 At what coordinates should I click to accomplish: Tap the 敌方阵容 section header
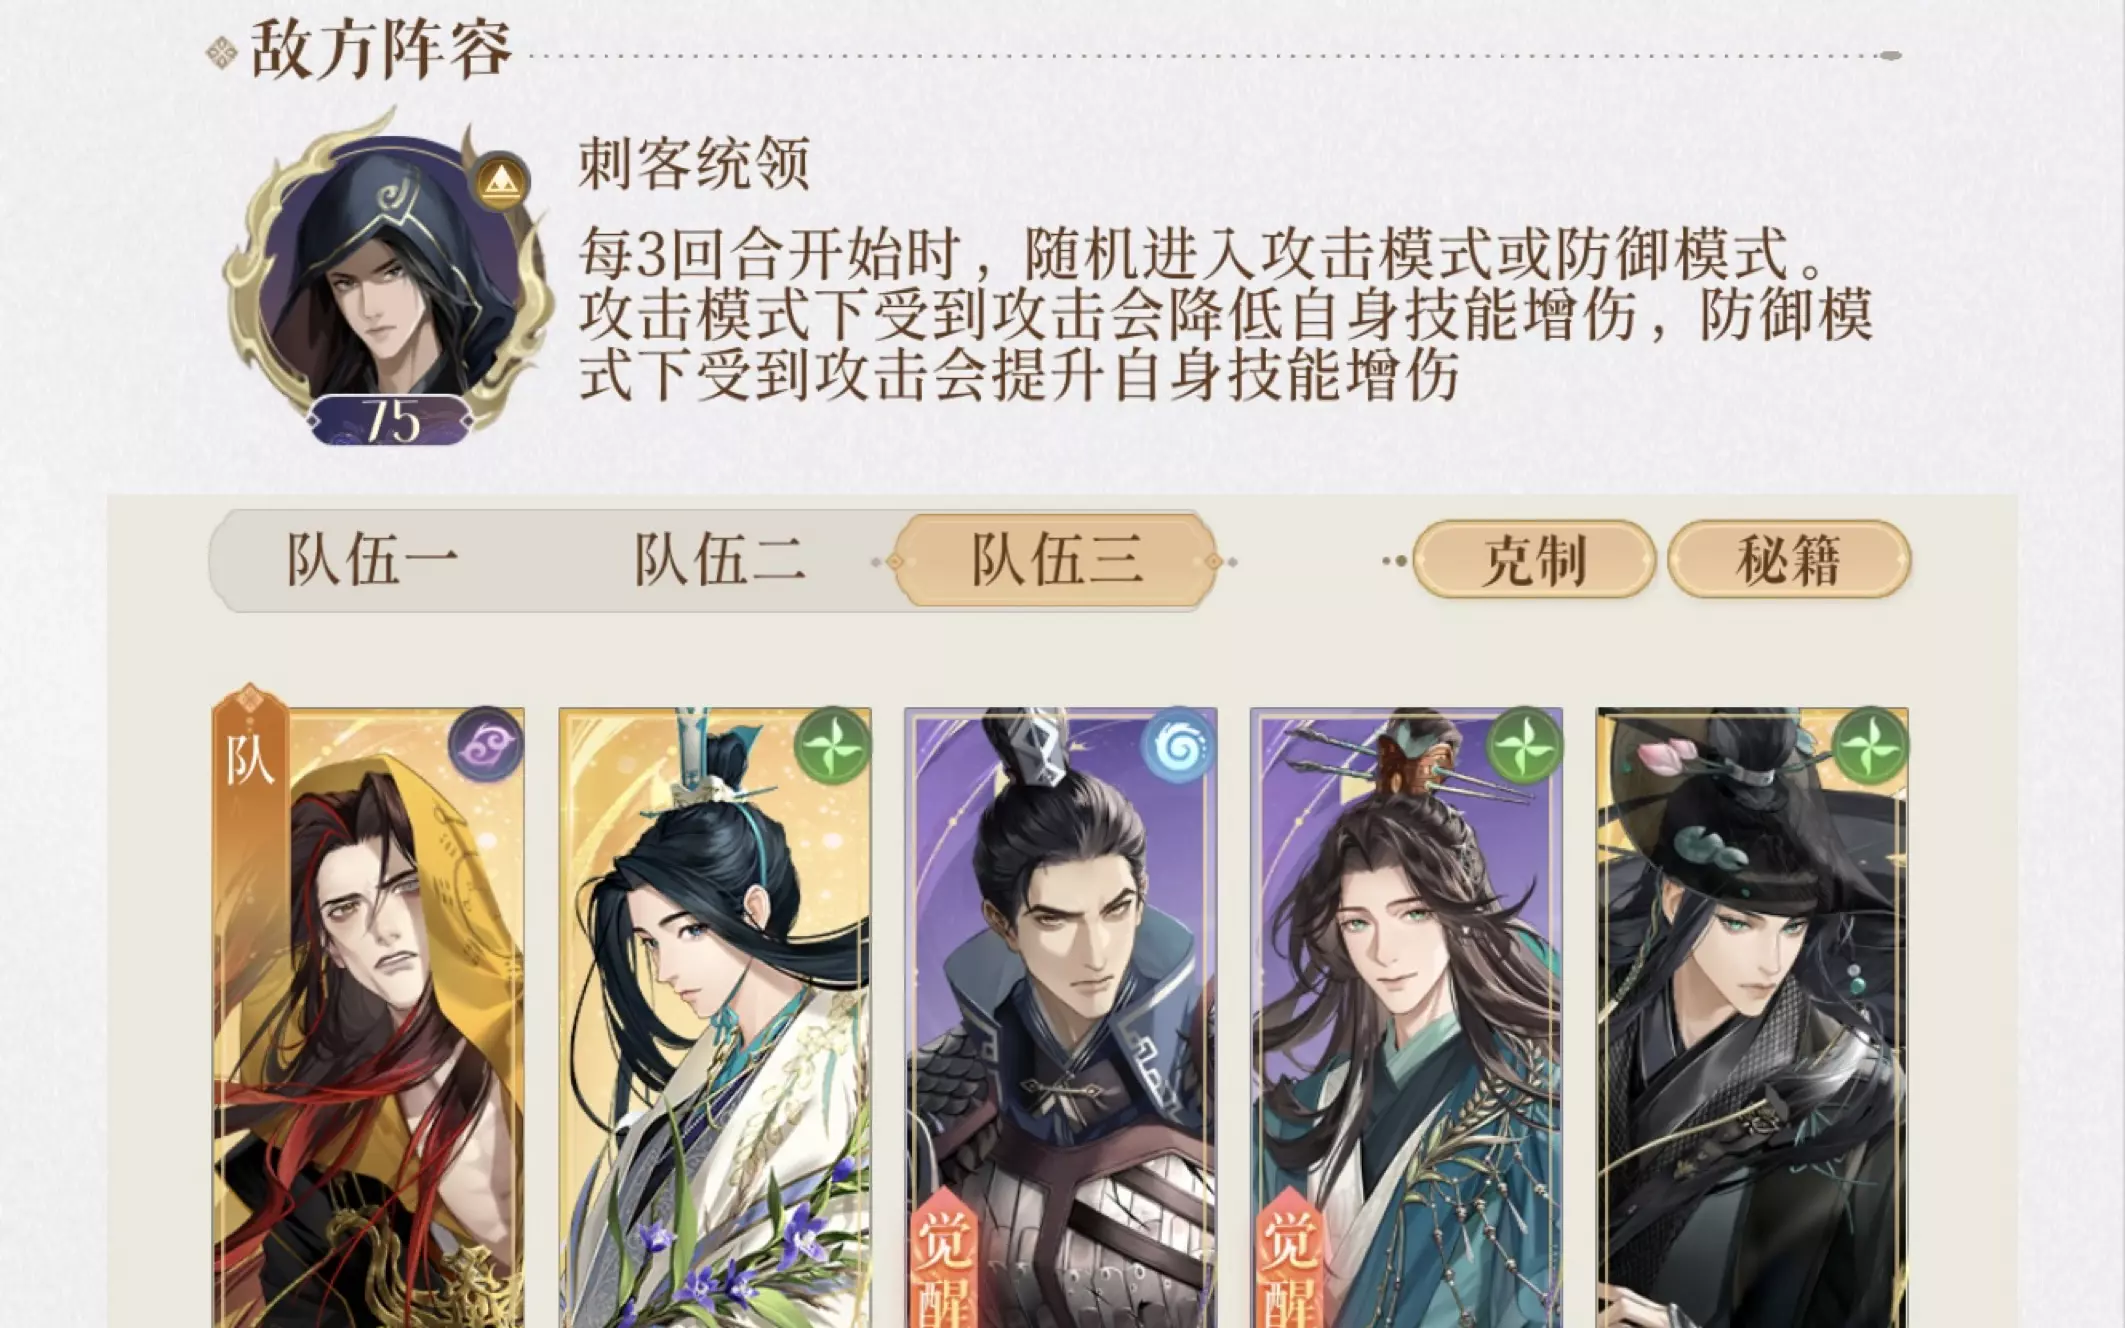pyautogui.click(x=381, y=50)
